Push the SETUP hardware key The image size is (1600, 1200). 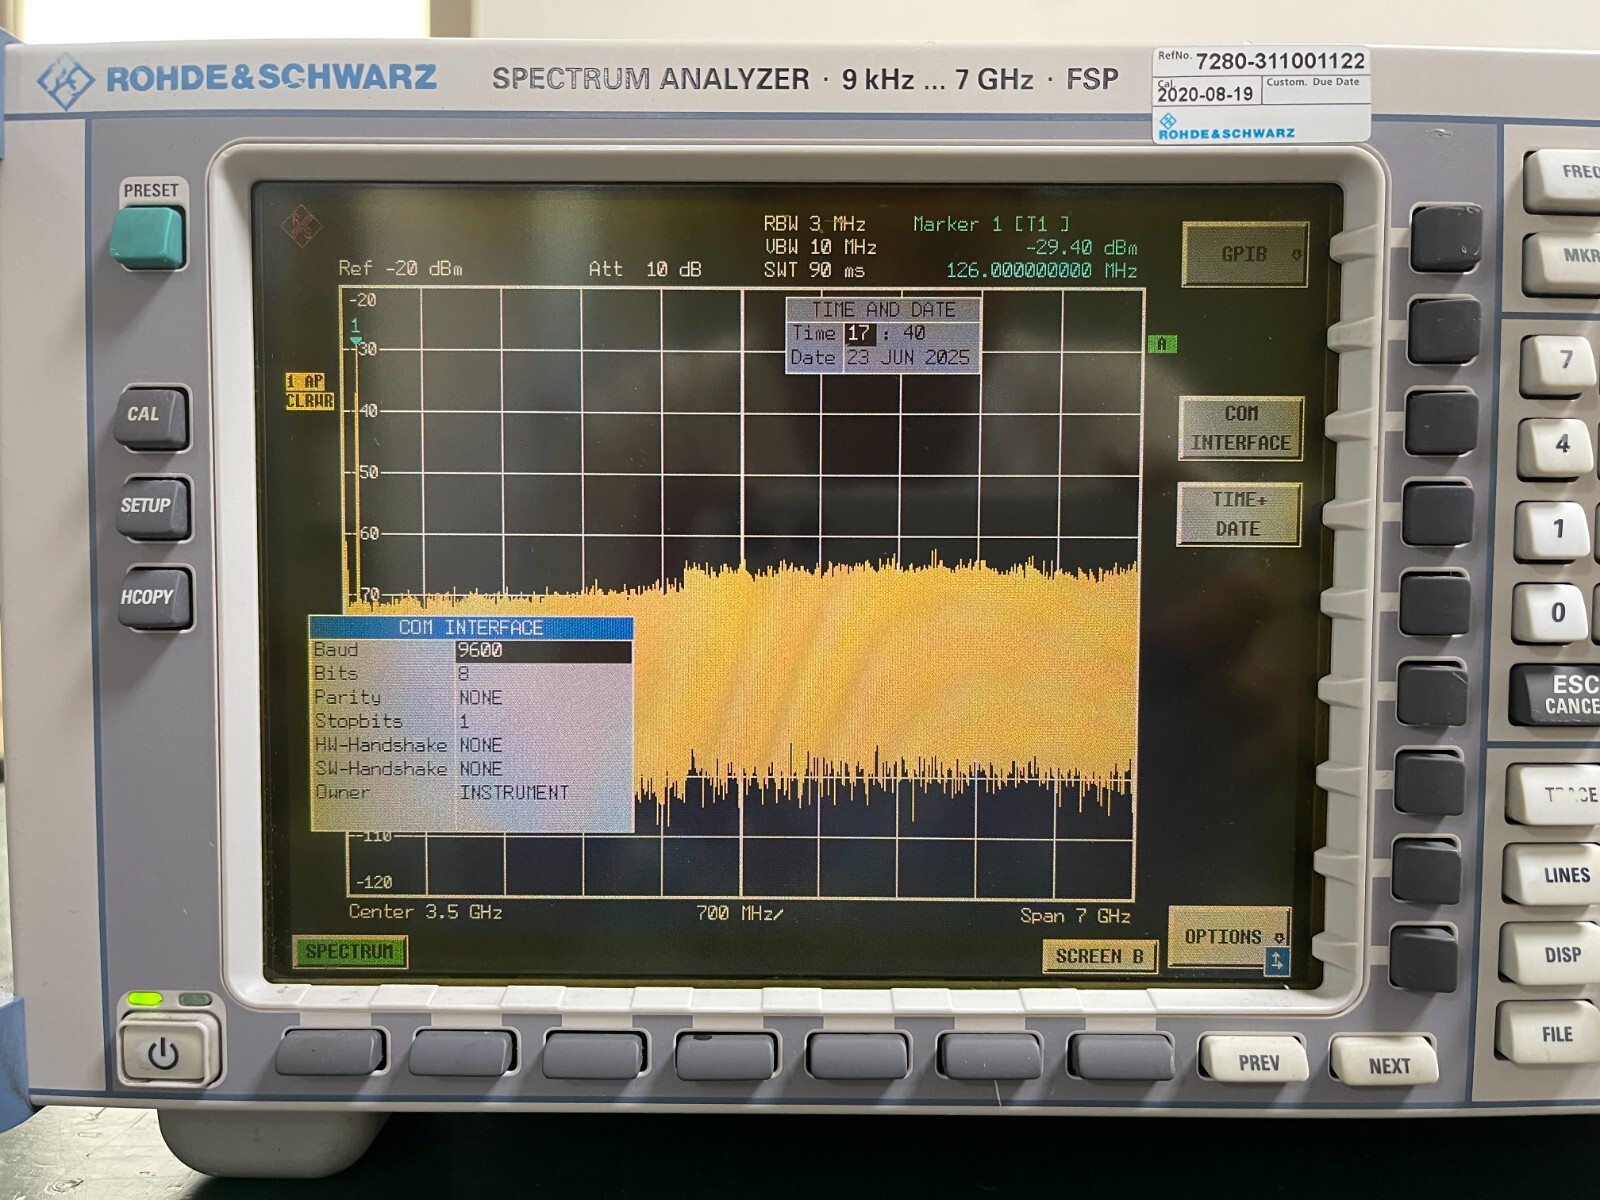coord(152,507)
